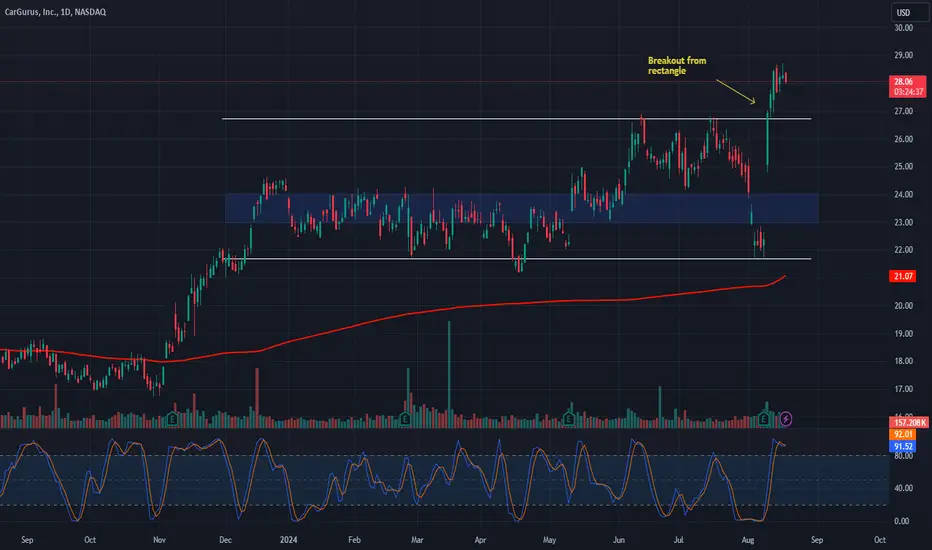This screenshot has width=932, height=550.
Task: Click the CarGurus, Inc. symbol title
Action: click(x=55, y=12)
